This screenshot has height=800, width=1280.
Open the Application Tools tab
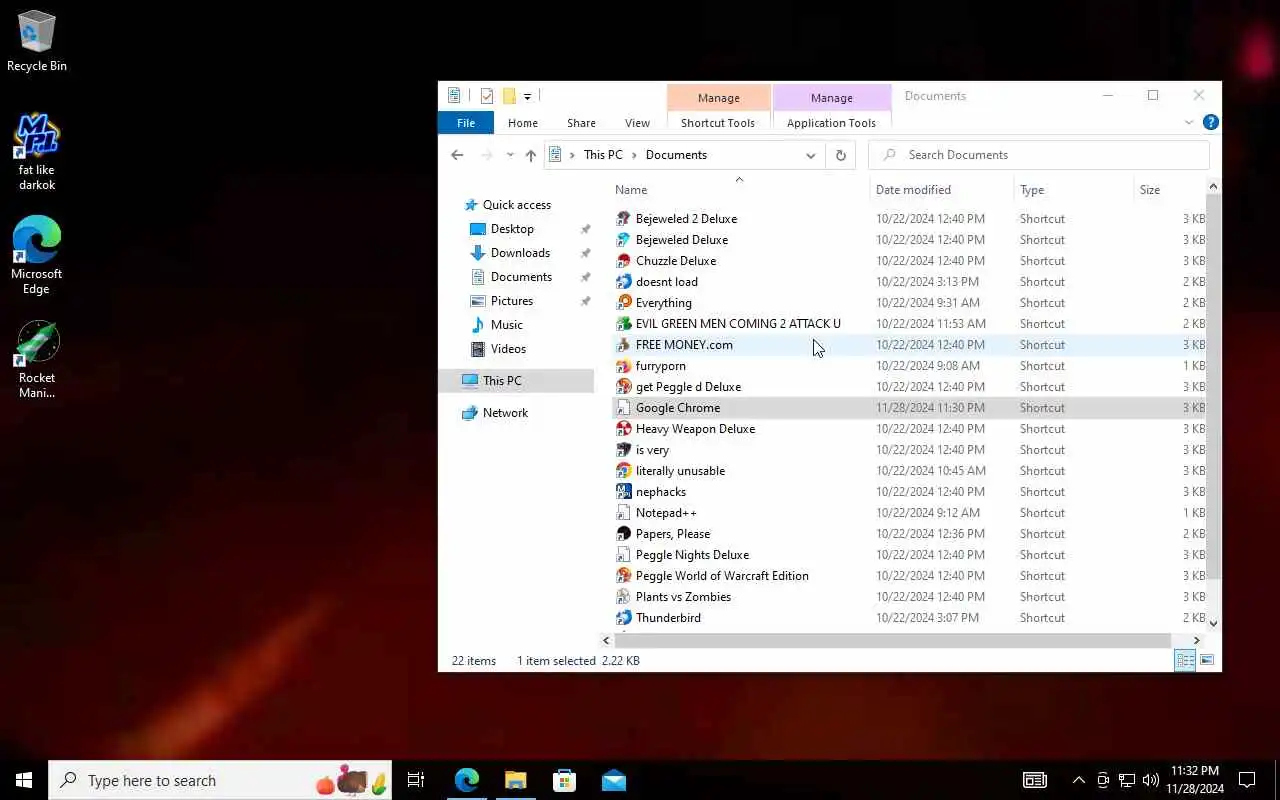831,123
